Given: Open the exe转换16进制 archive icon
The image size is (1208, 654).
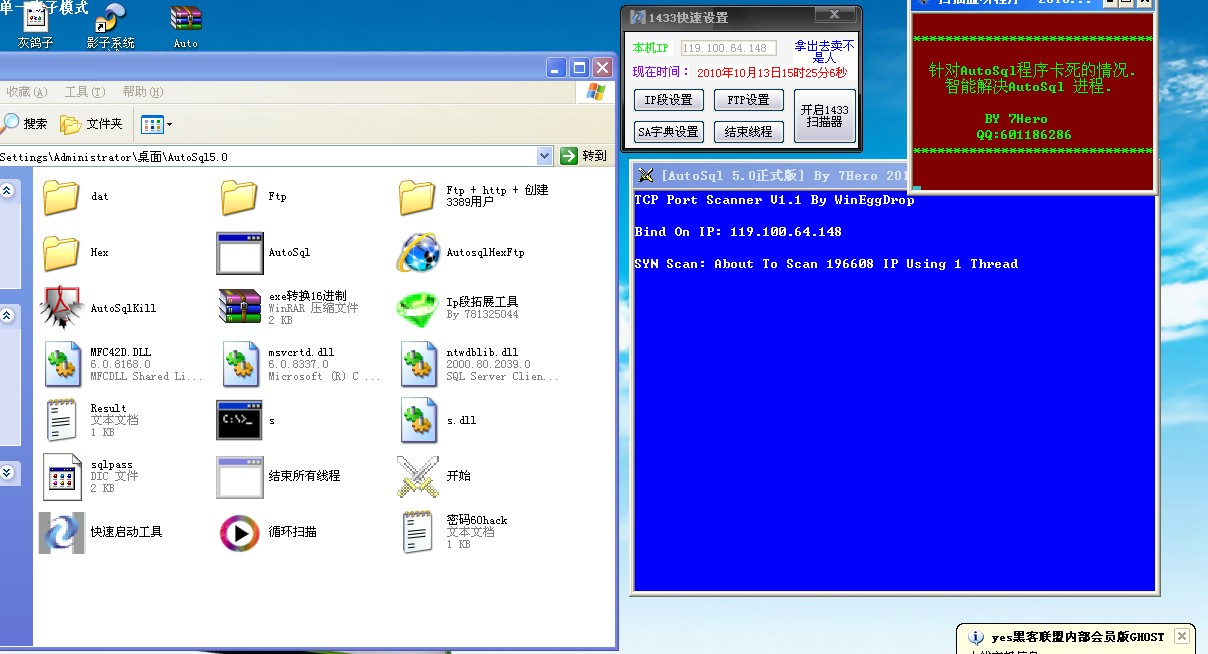Looking at the screenshot, I should click(240, 309).
